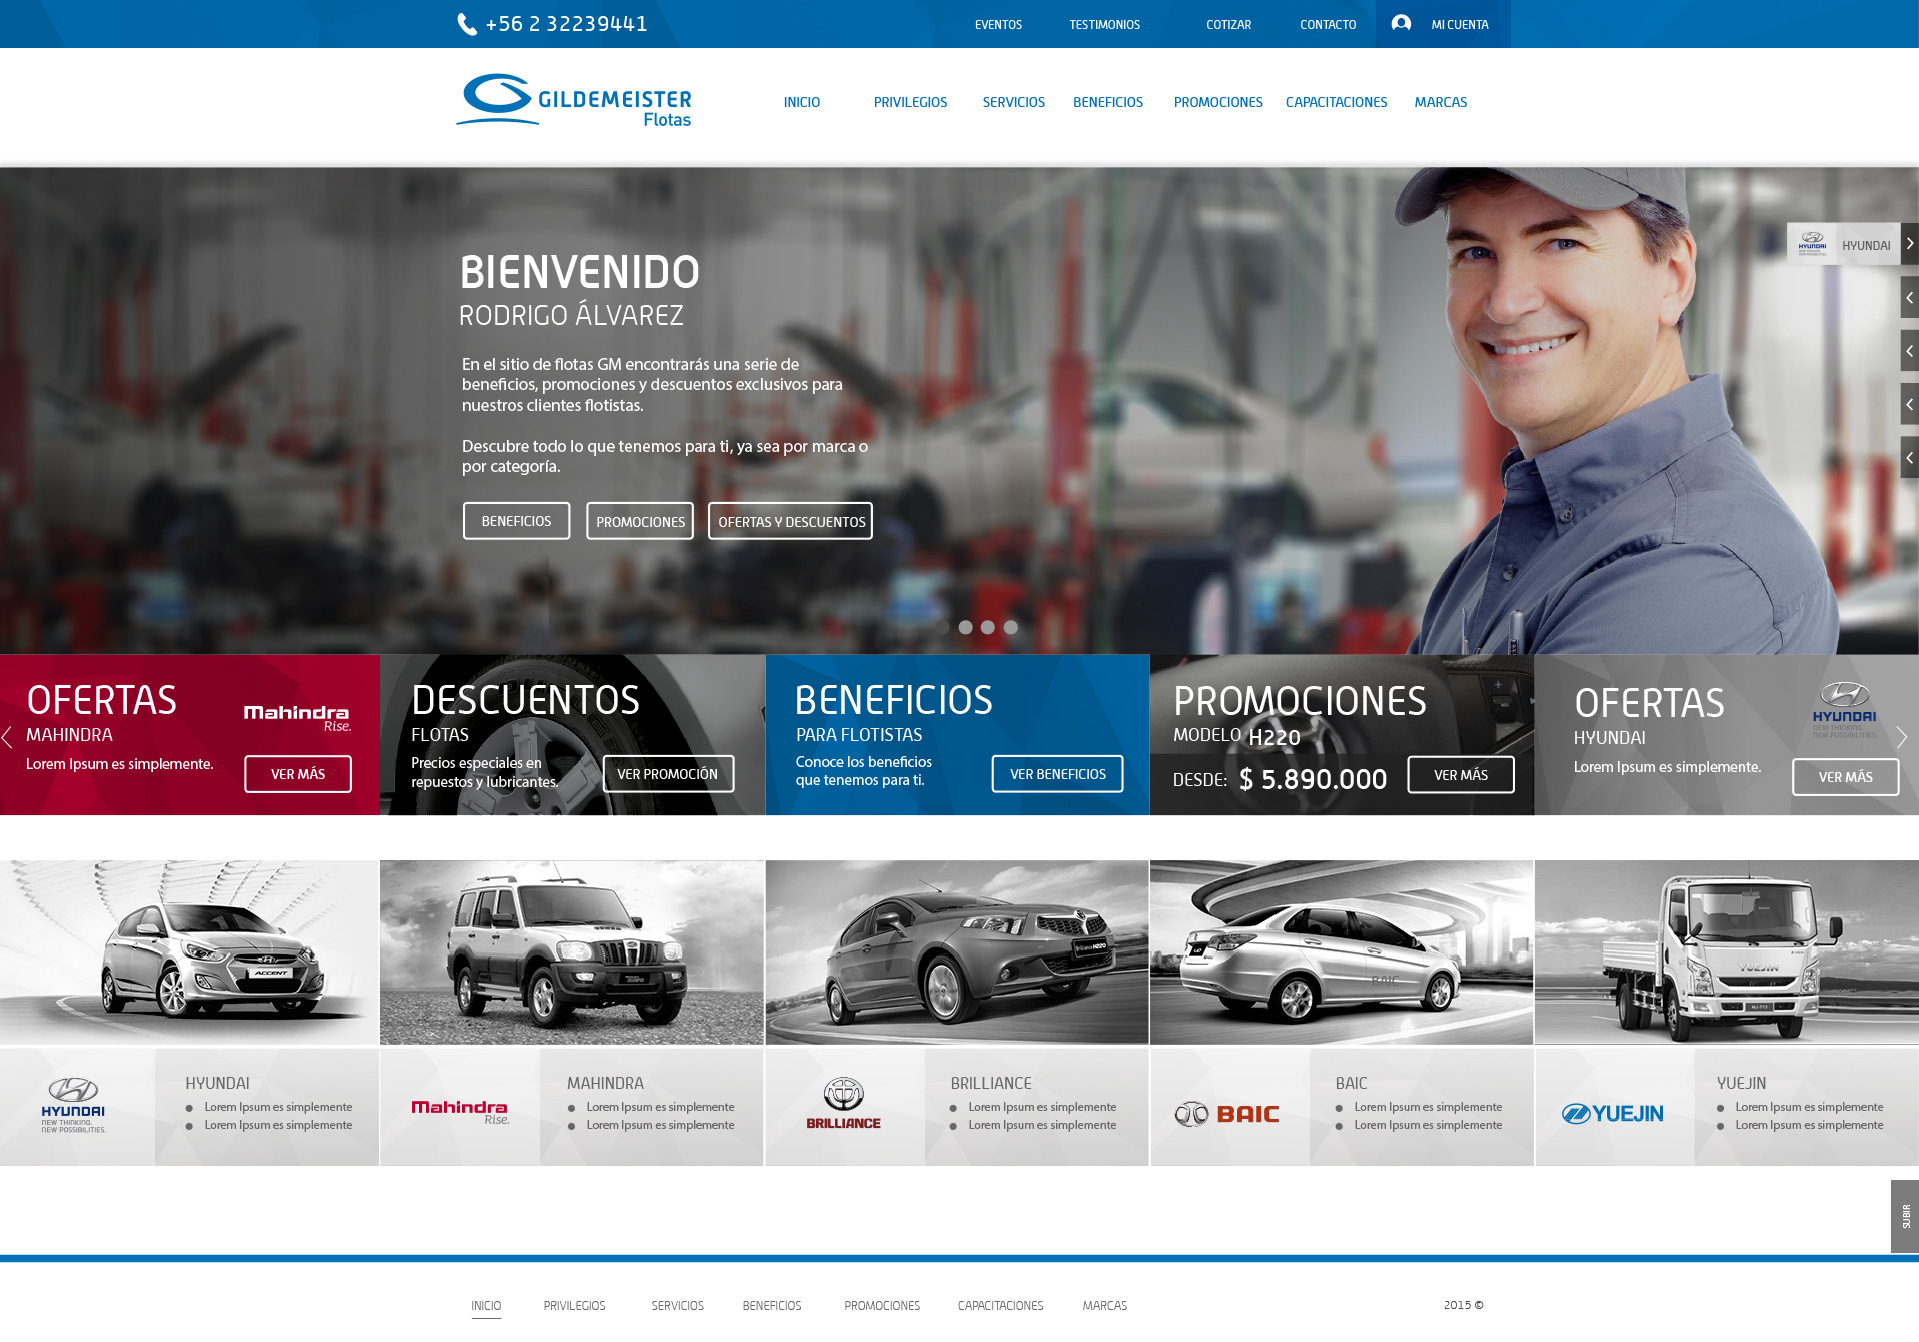The image size is (1919, 1342).
Task: Go to CAPACITACIONES in the main navigation
Action: click(1336, 102)
